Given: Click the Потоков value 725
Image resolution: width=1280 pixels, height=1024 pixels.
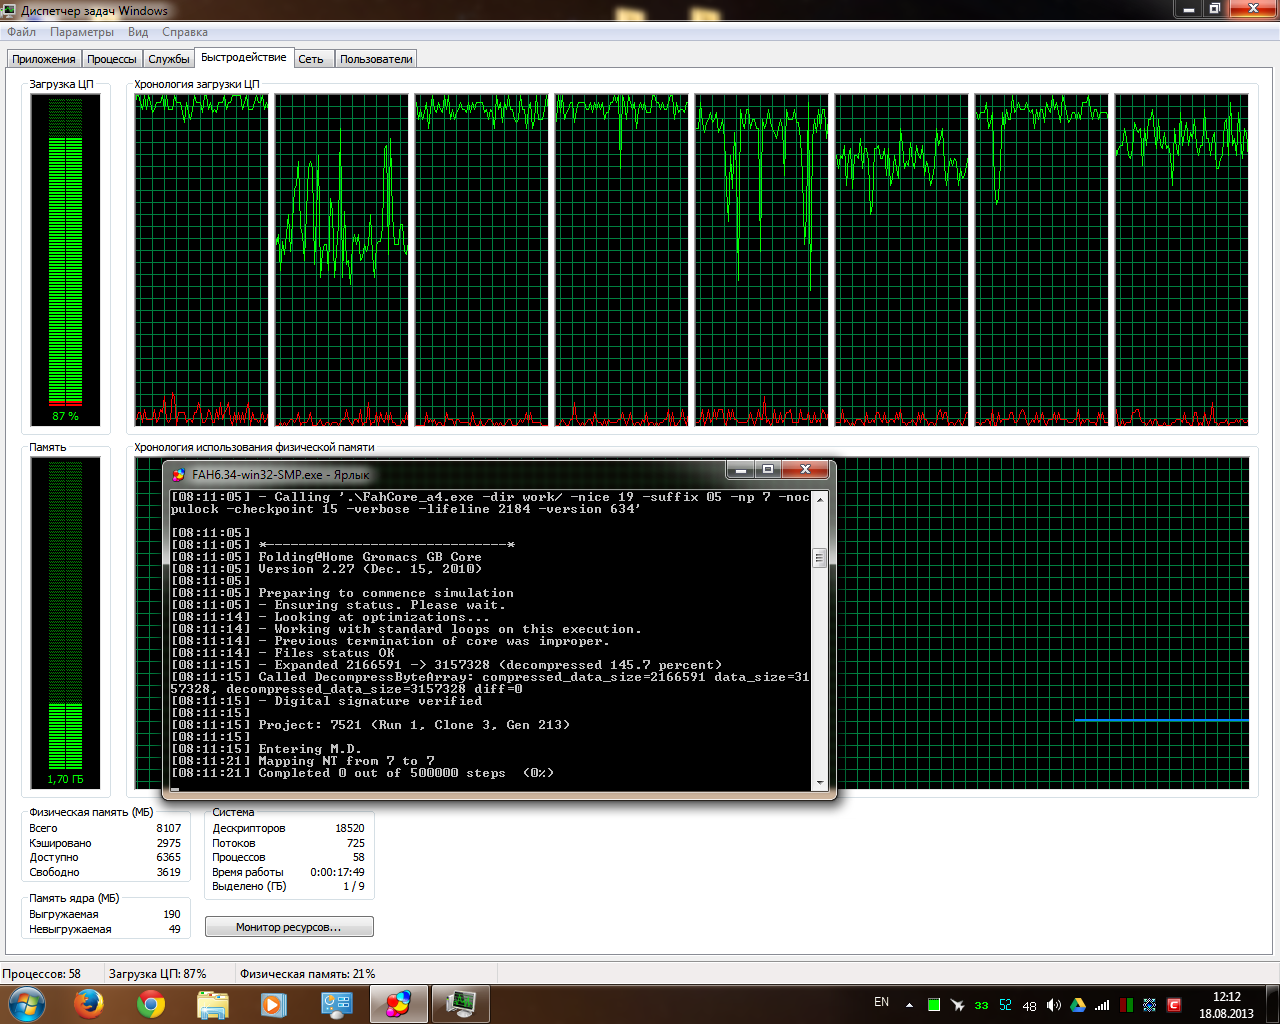Looking at the screenshot, I should click(x=356, y=843).
